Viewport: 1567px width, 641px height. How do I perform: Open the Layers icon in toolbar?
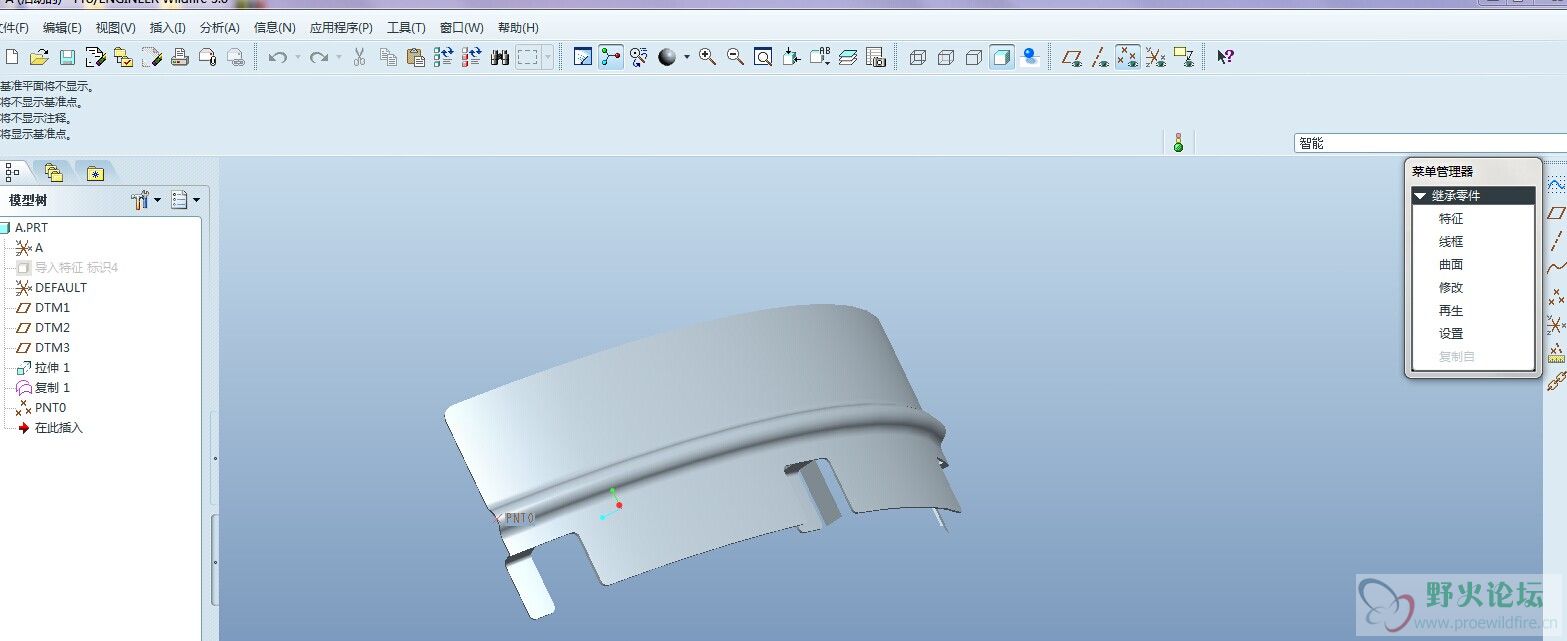coord(848,57)
